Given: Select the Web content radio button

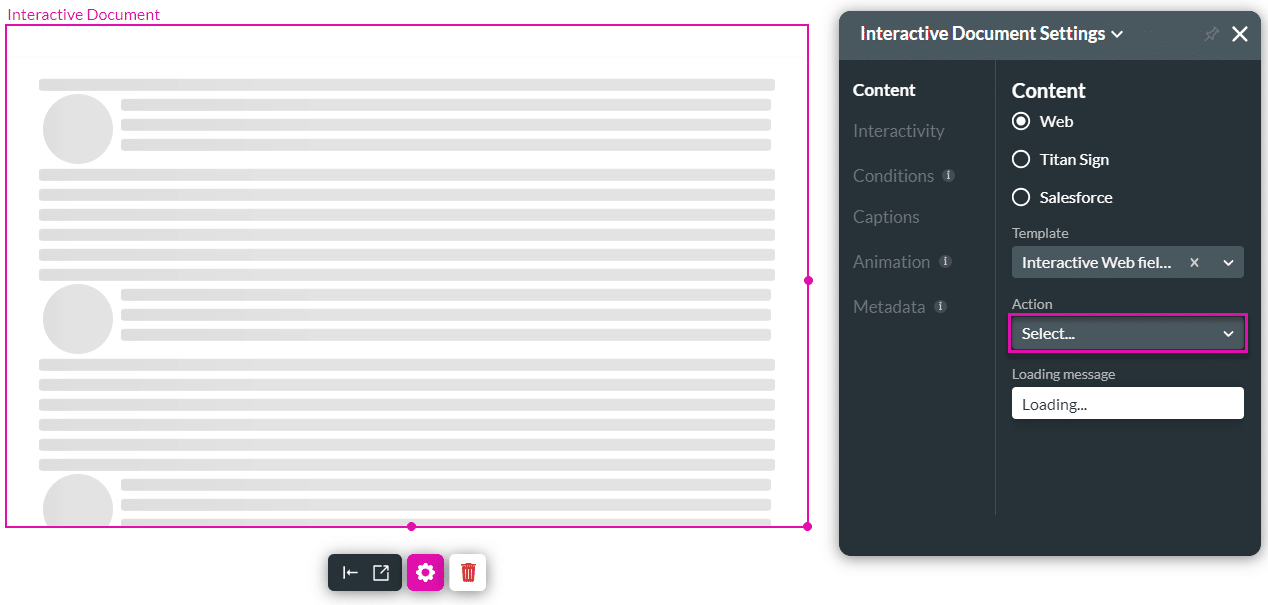Looking at the screenshot, I should [1021, 121].
